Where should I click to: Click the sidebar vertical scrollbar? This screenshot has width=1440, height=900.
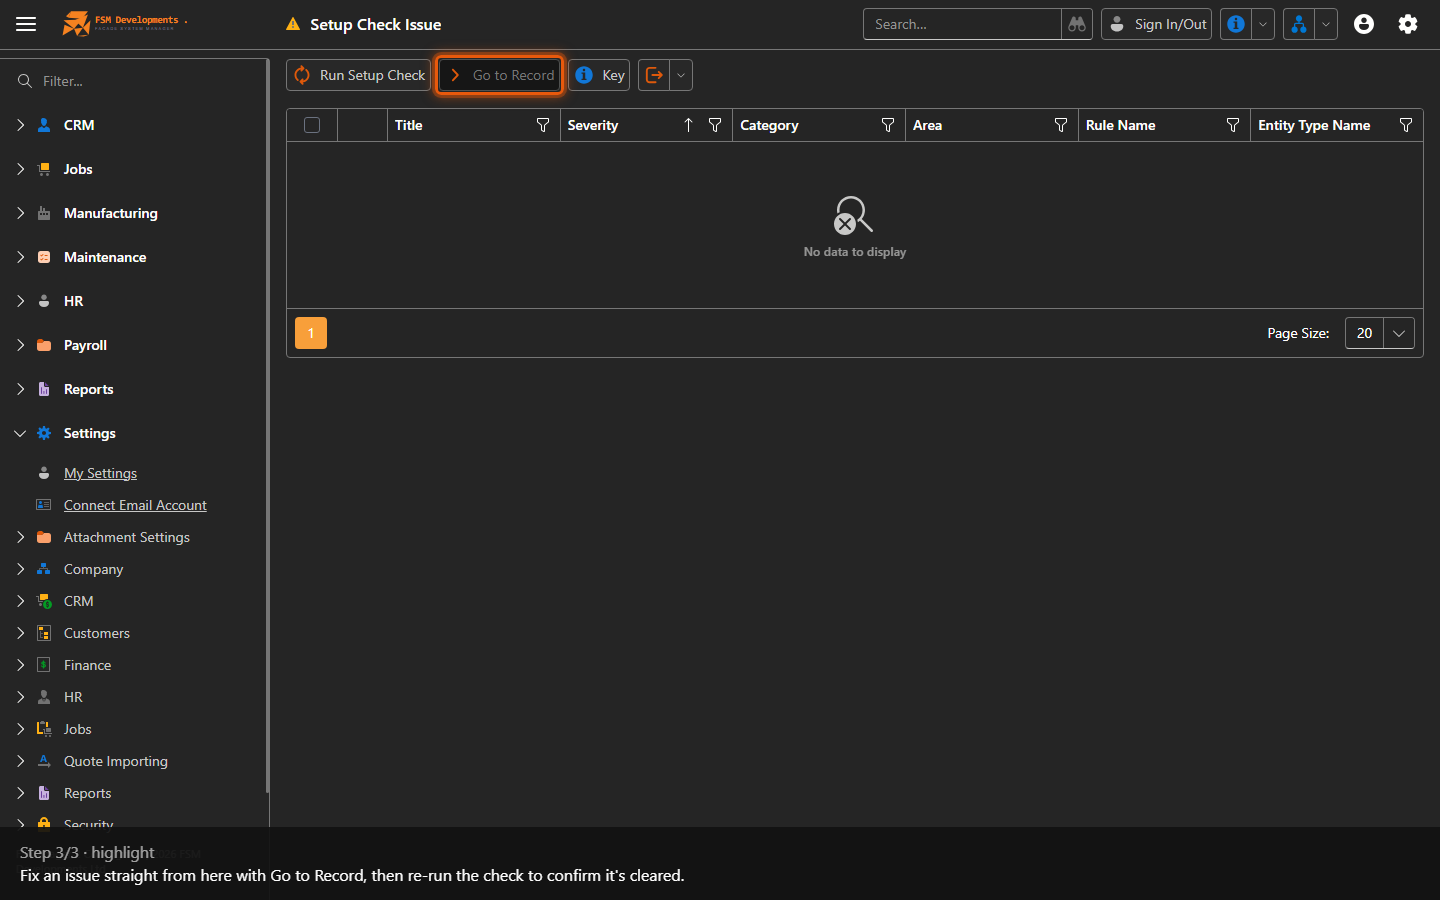pyautogui.click(x=267, y=426)
